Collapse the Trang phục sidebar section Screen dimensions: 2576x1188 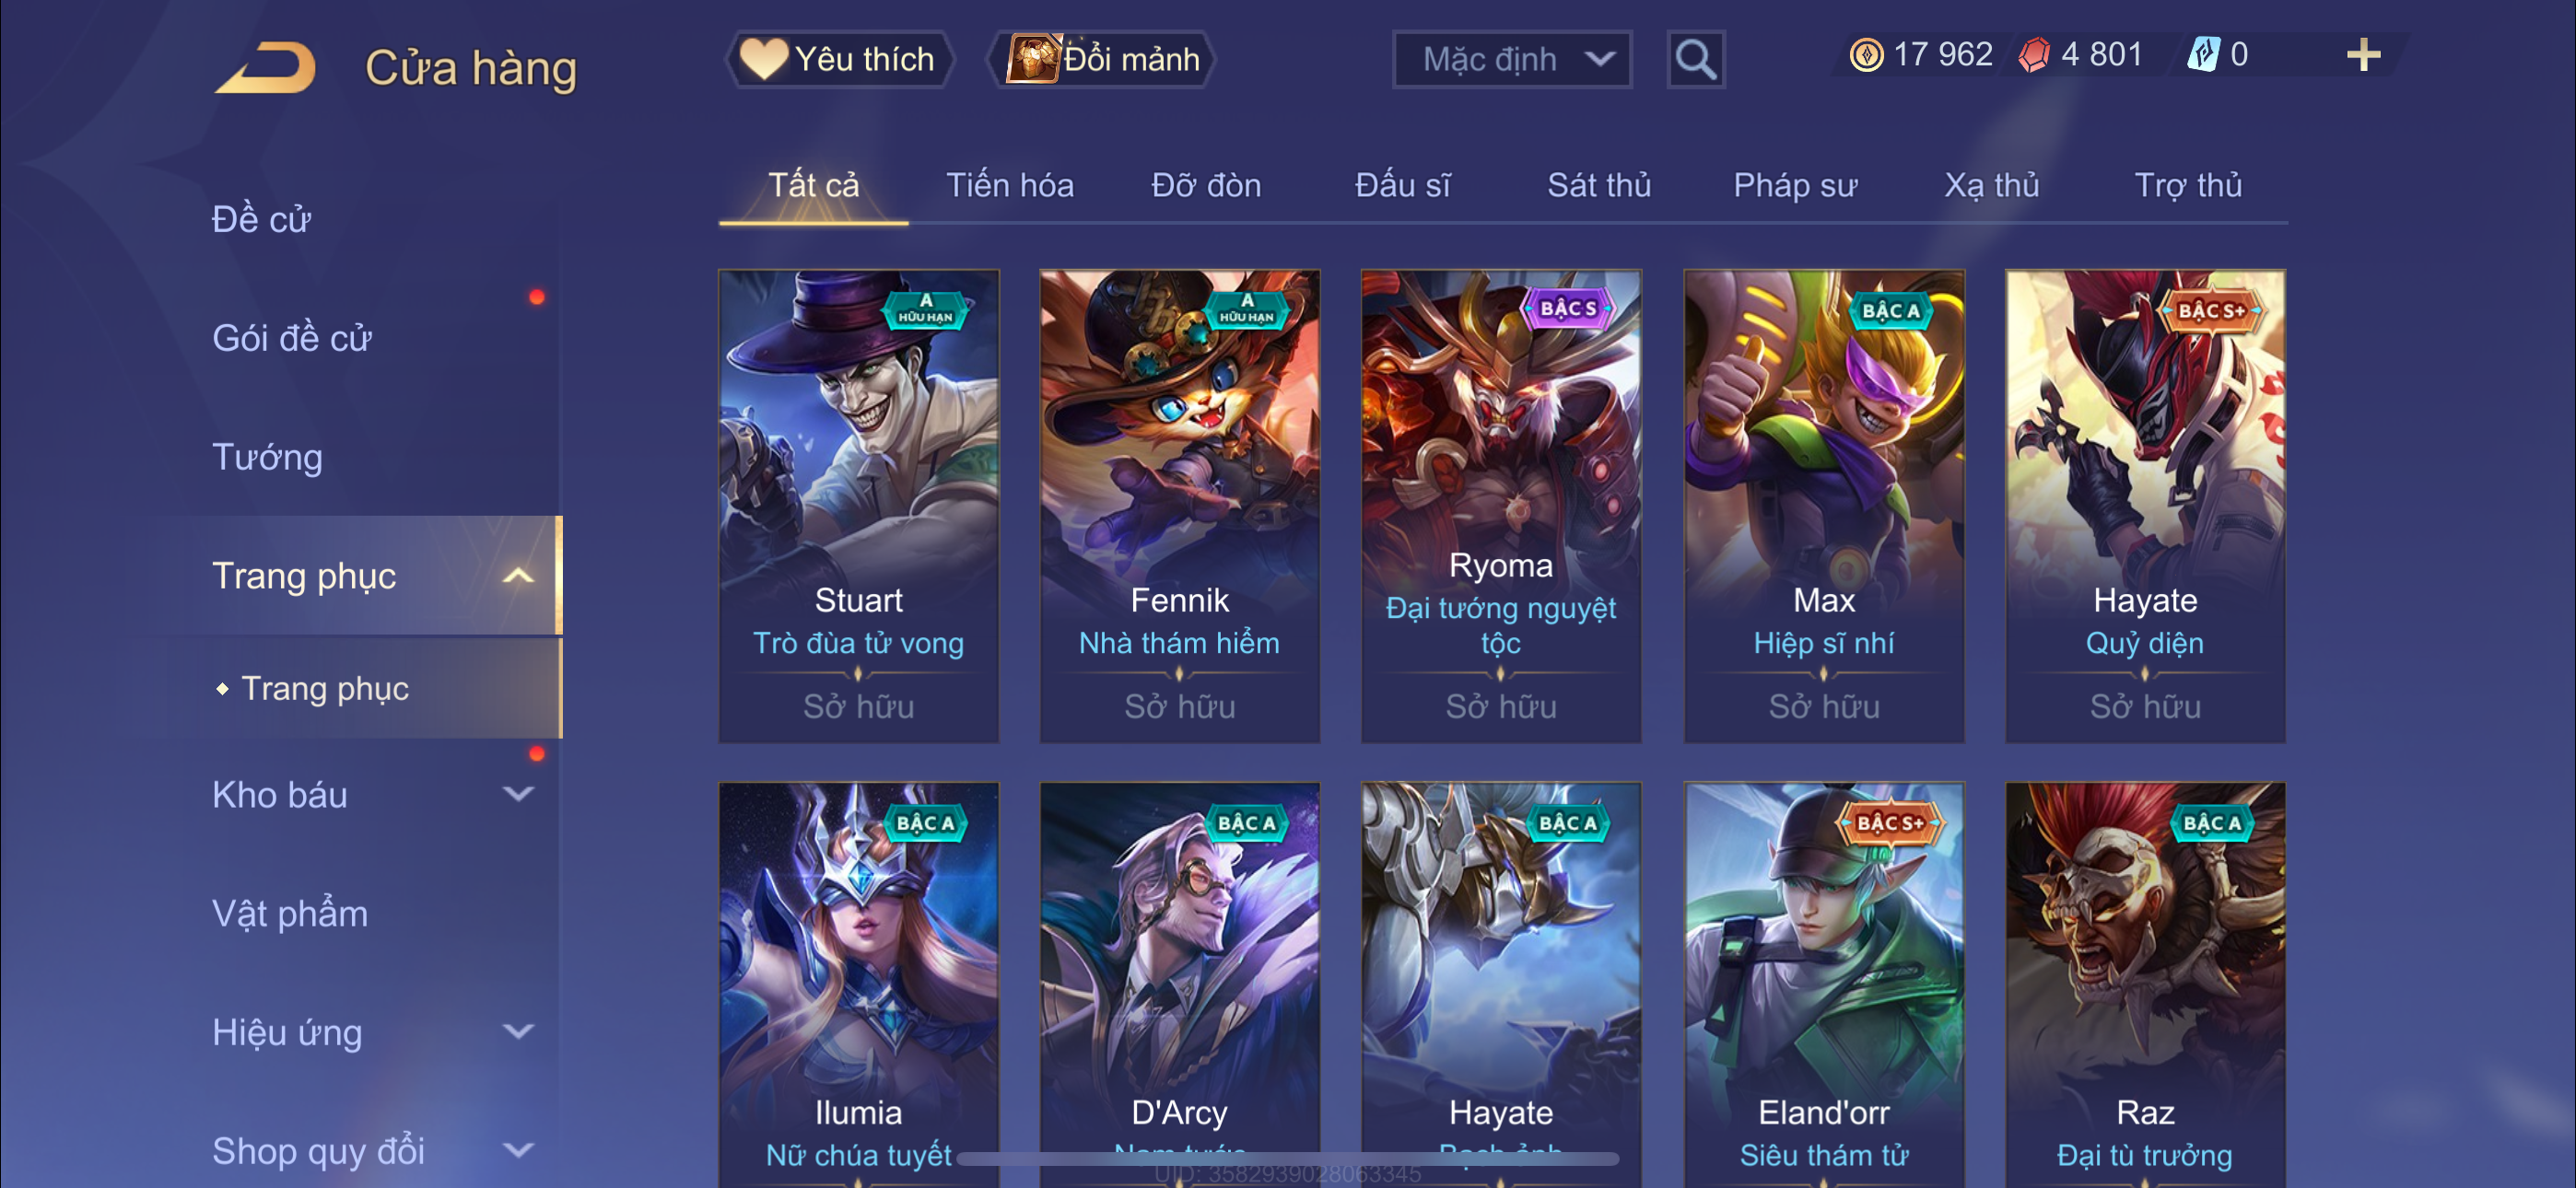tap(518, 576)
